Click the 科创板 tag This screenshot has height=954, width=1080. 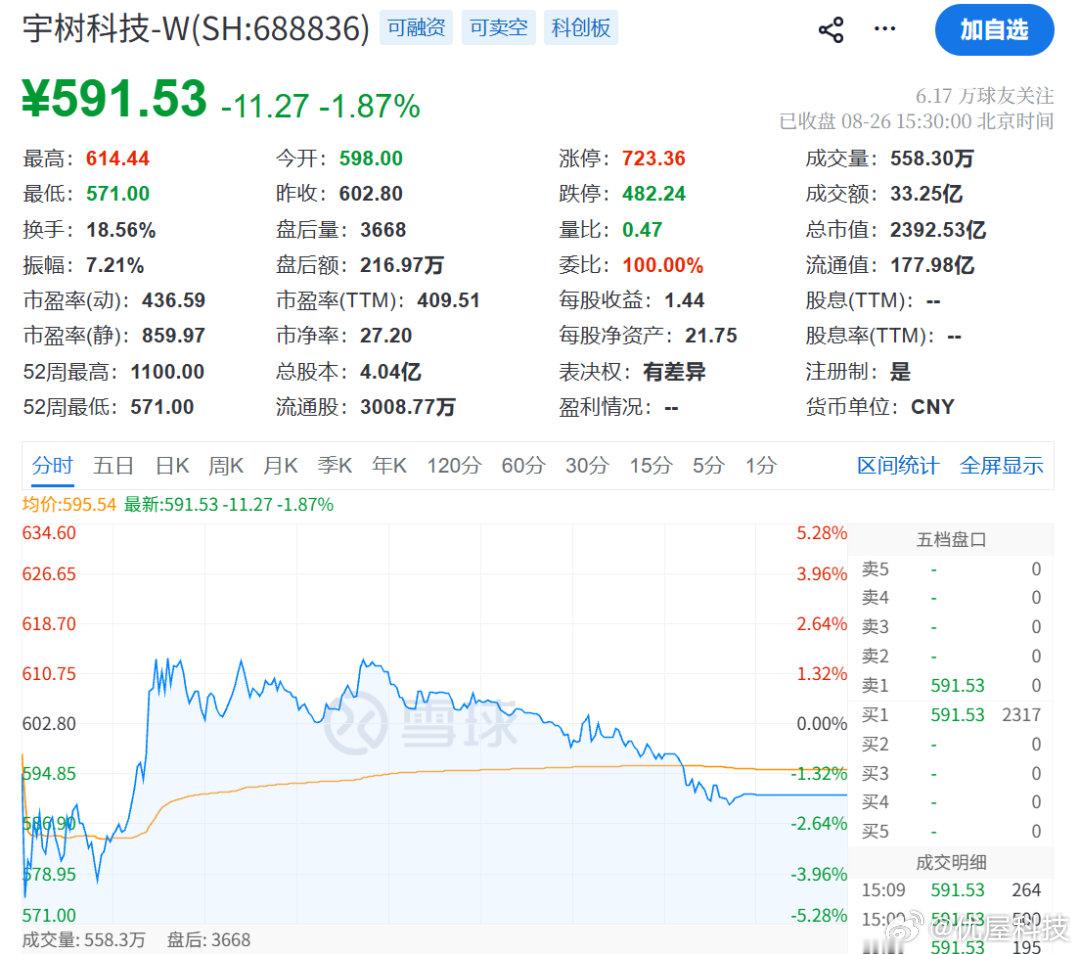click(581, 28)
